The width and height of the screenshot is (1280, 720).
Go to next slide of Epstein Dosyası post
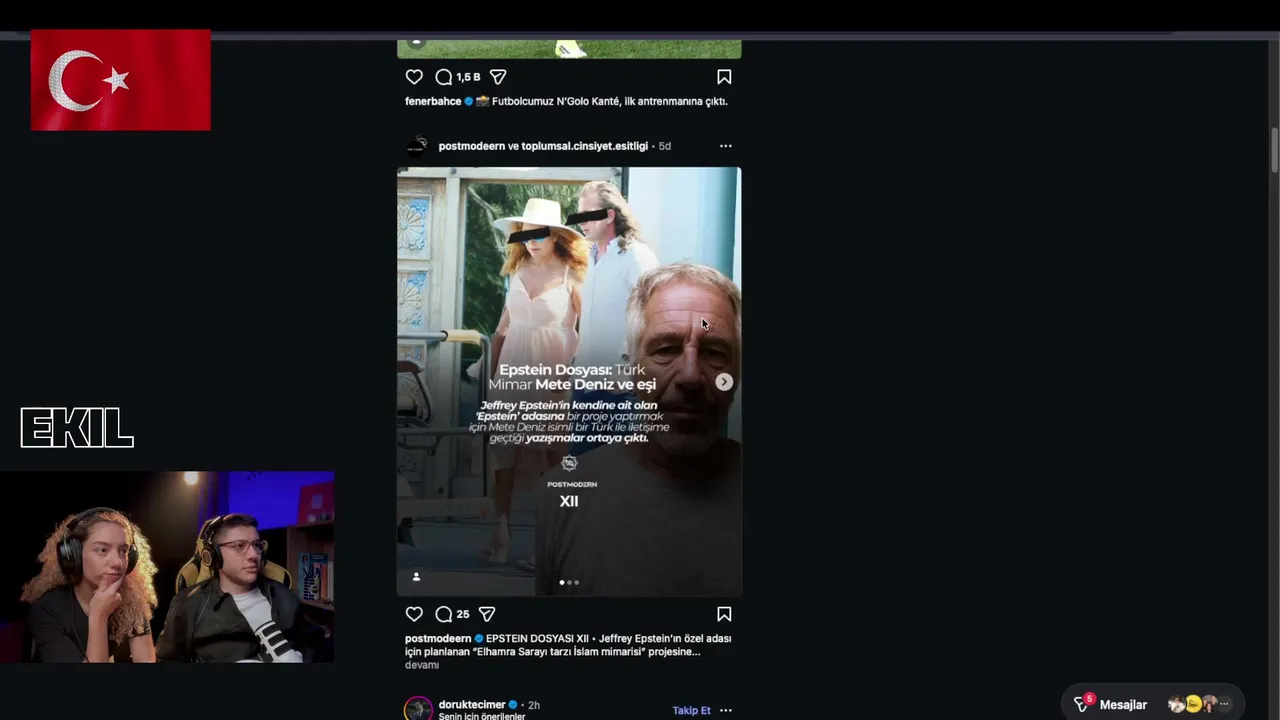coord(724,382)
